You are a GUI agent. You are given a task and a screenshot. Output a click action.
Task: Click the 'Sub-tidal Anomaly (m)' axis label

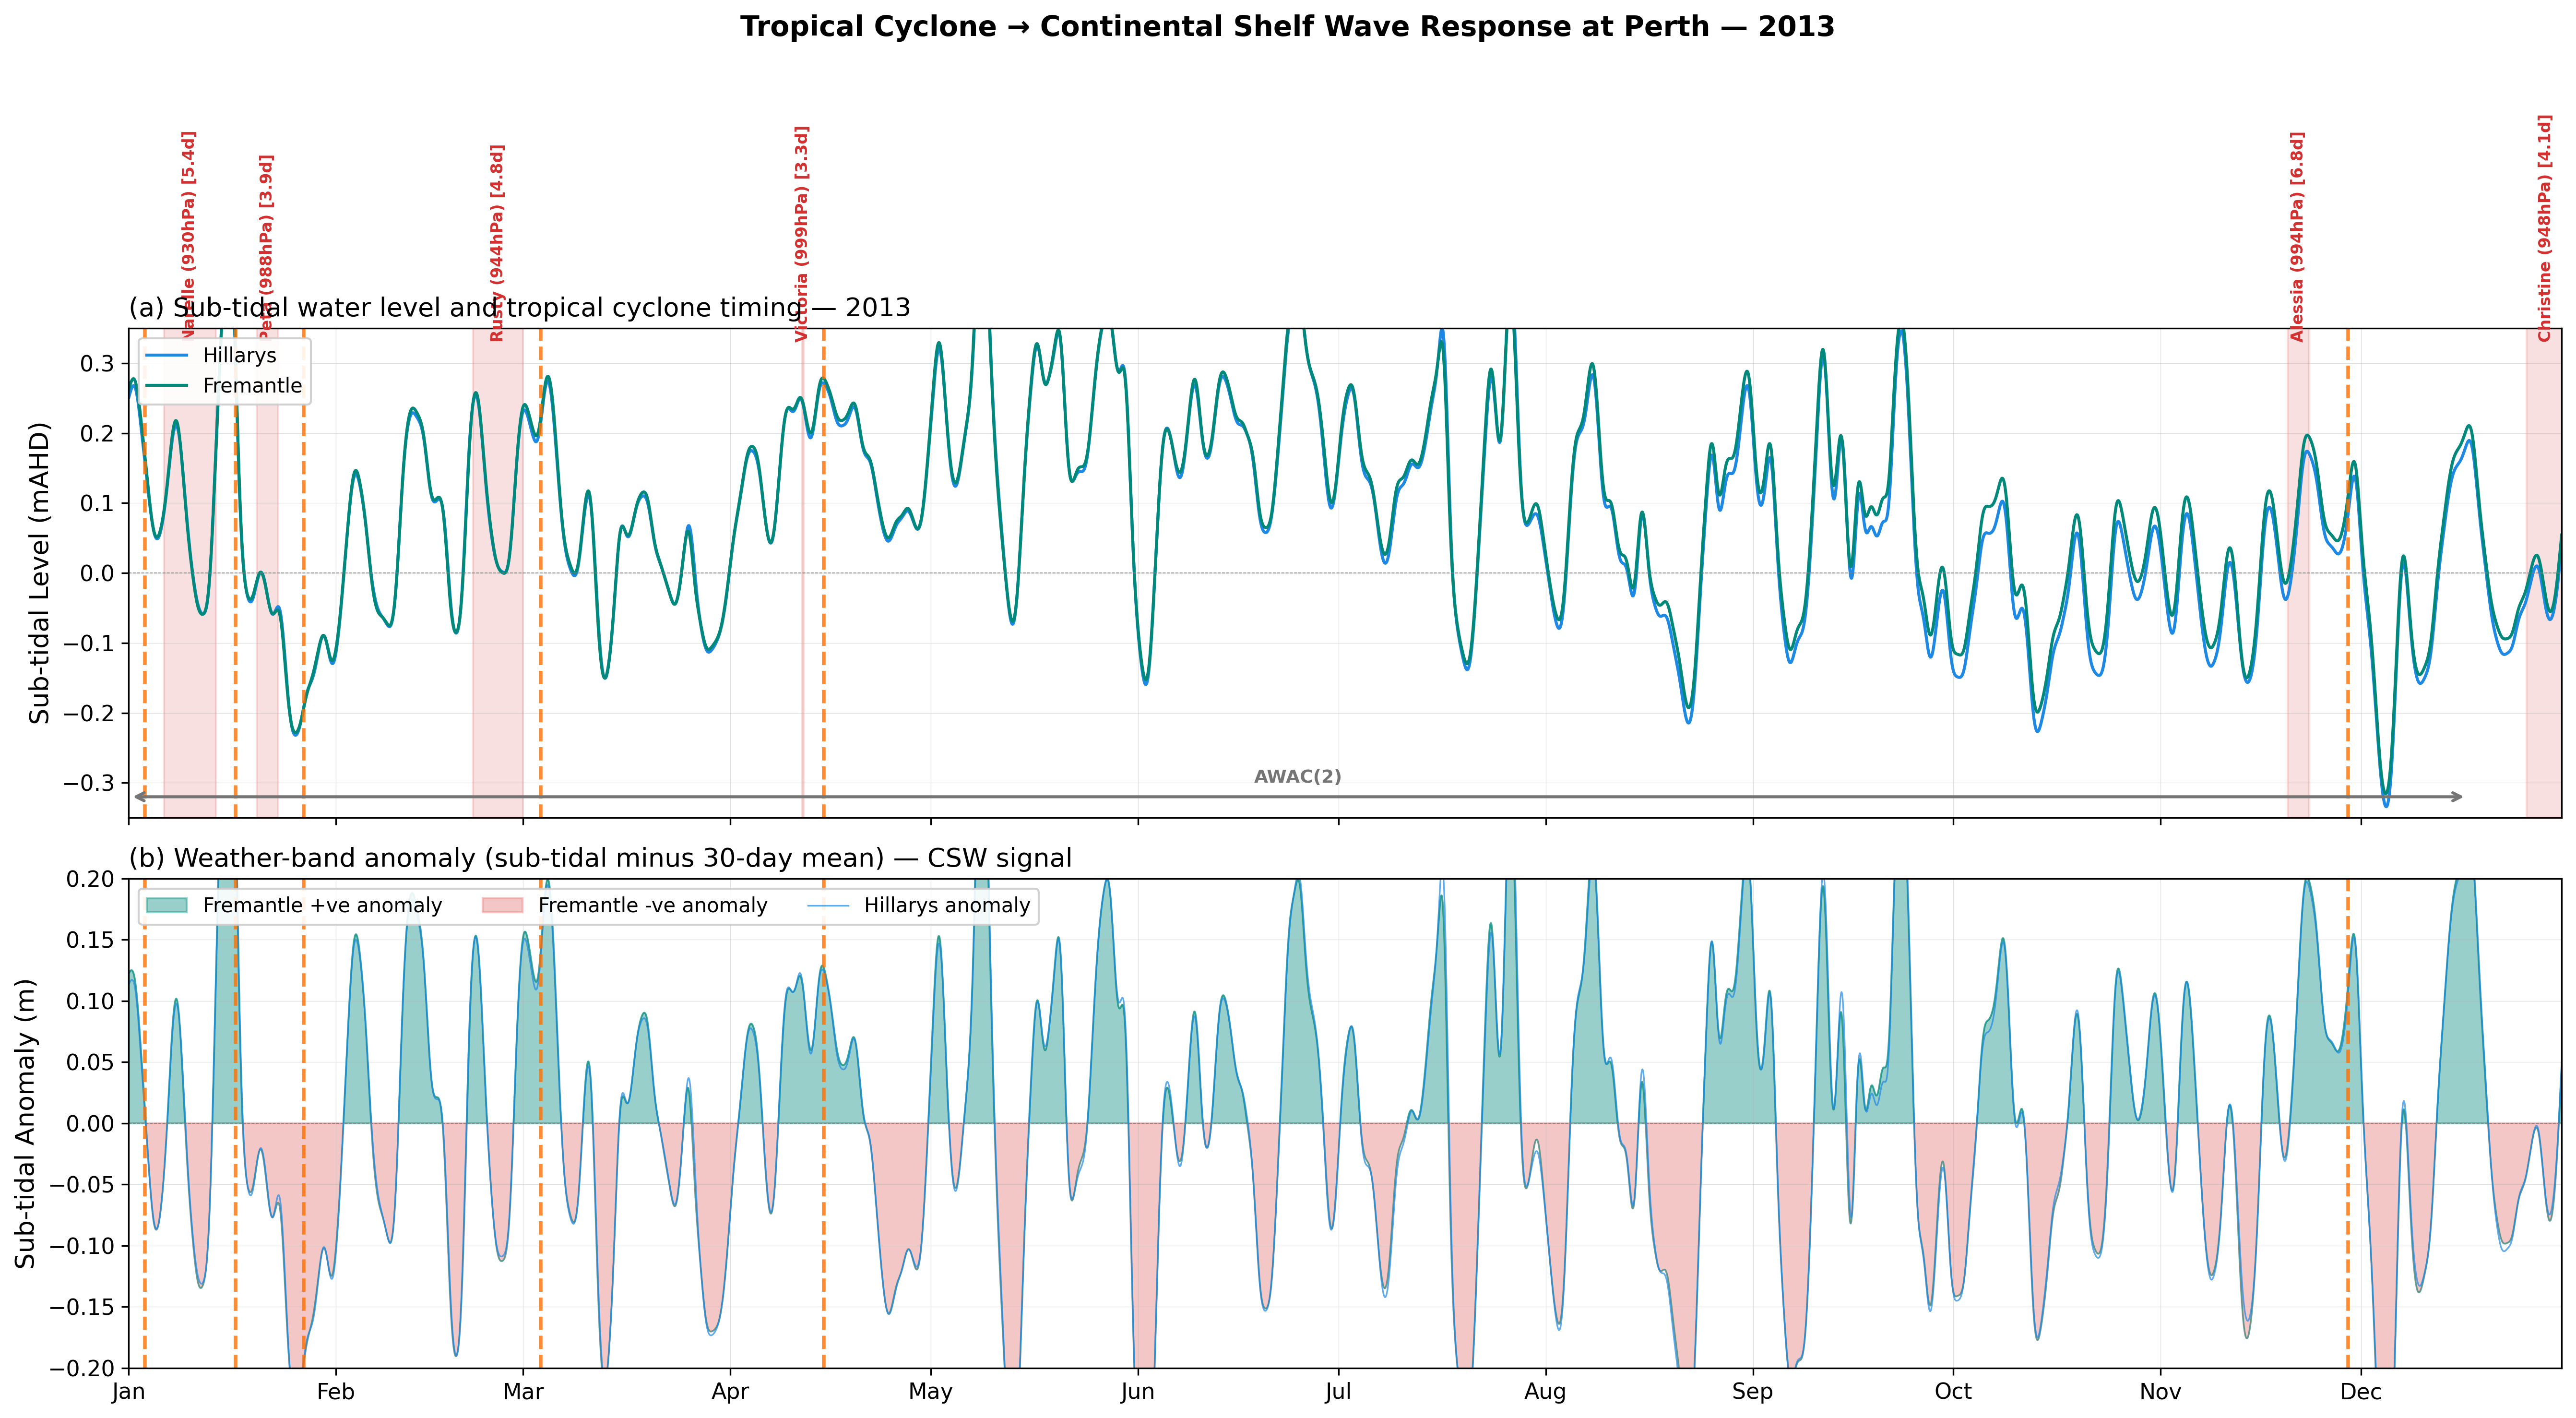[x=25, y=1123]
